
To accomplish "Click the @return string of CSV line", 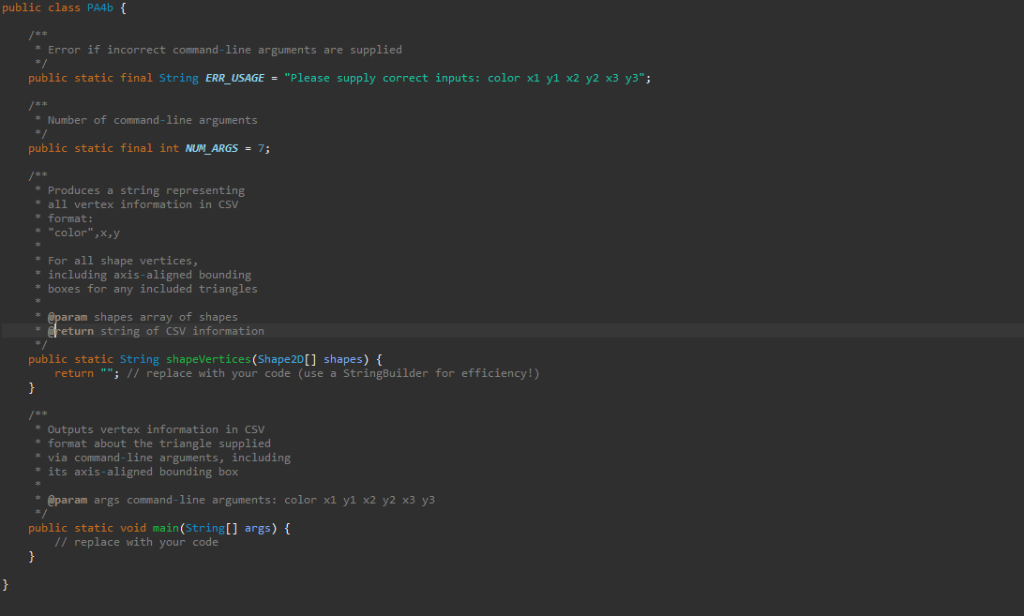I will [155, 331].
